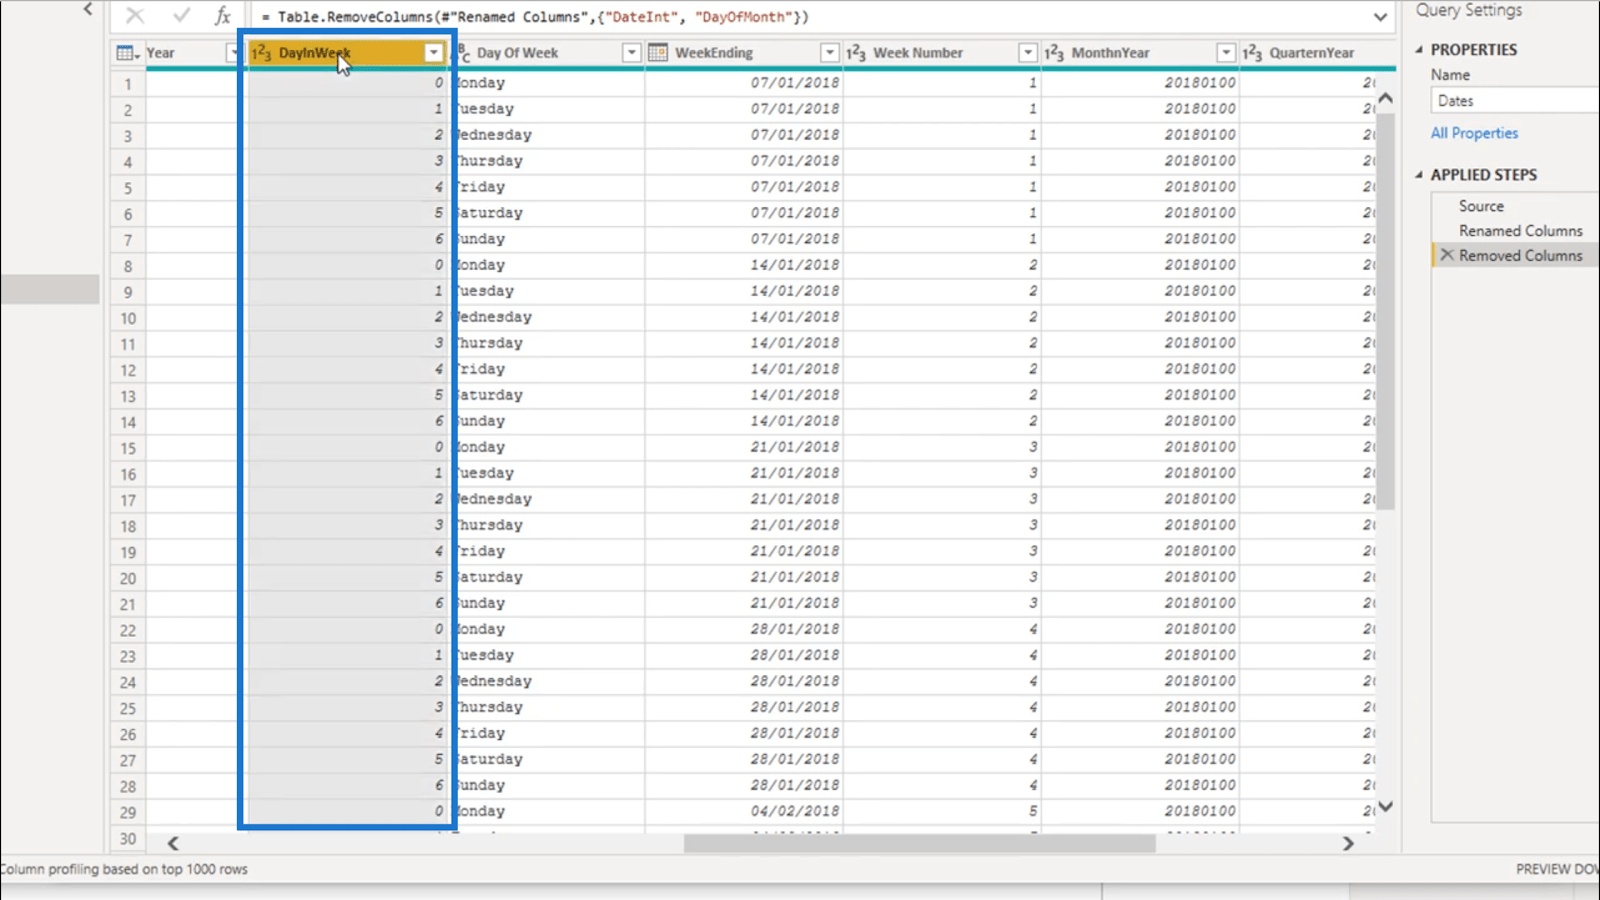Select row number 1
This screenshot has height=900, width=1600.
(128, 83)
